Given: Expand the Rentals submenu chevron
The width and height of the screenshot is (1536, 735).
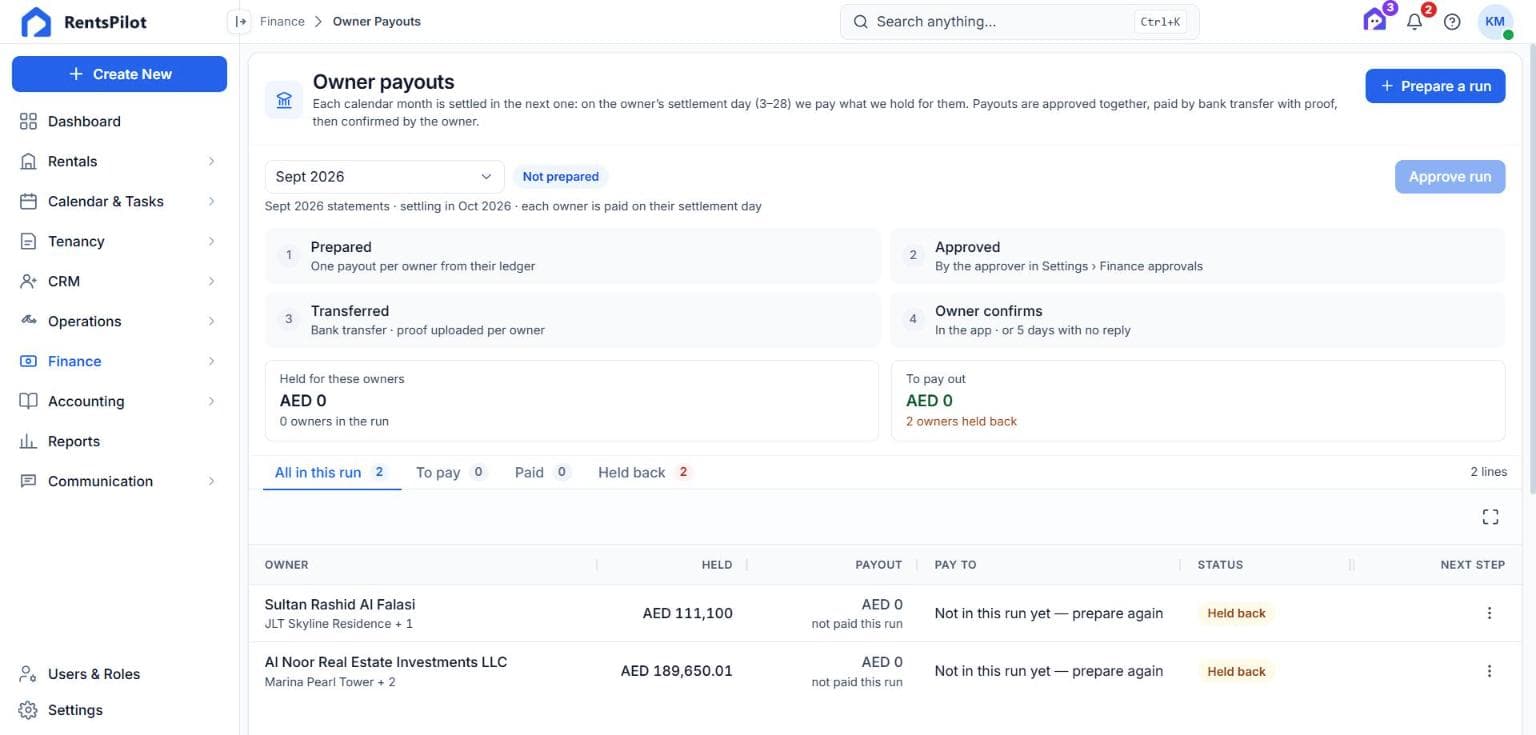Looking at the screenshot, I should click(211, 161).
